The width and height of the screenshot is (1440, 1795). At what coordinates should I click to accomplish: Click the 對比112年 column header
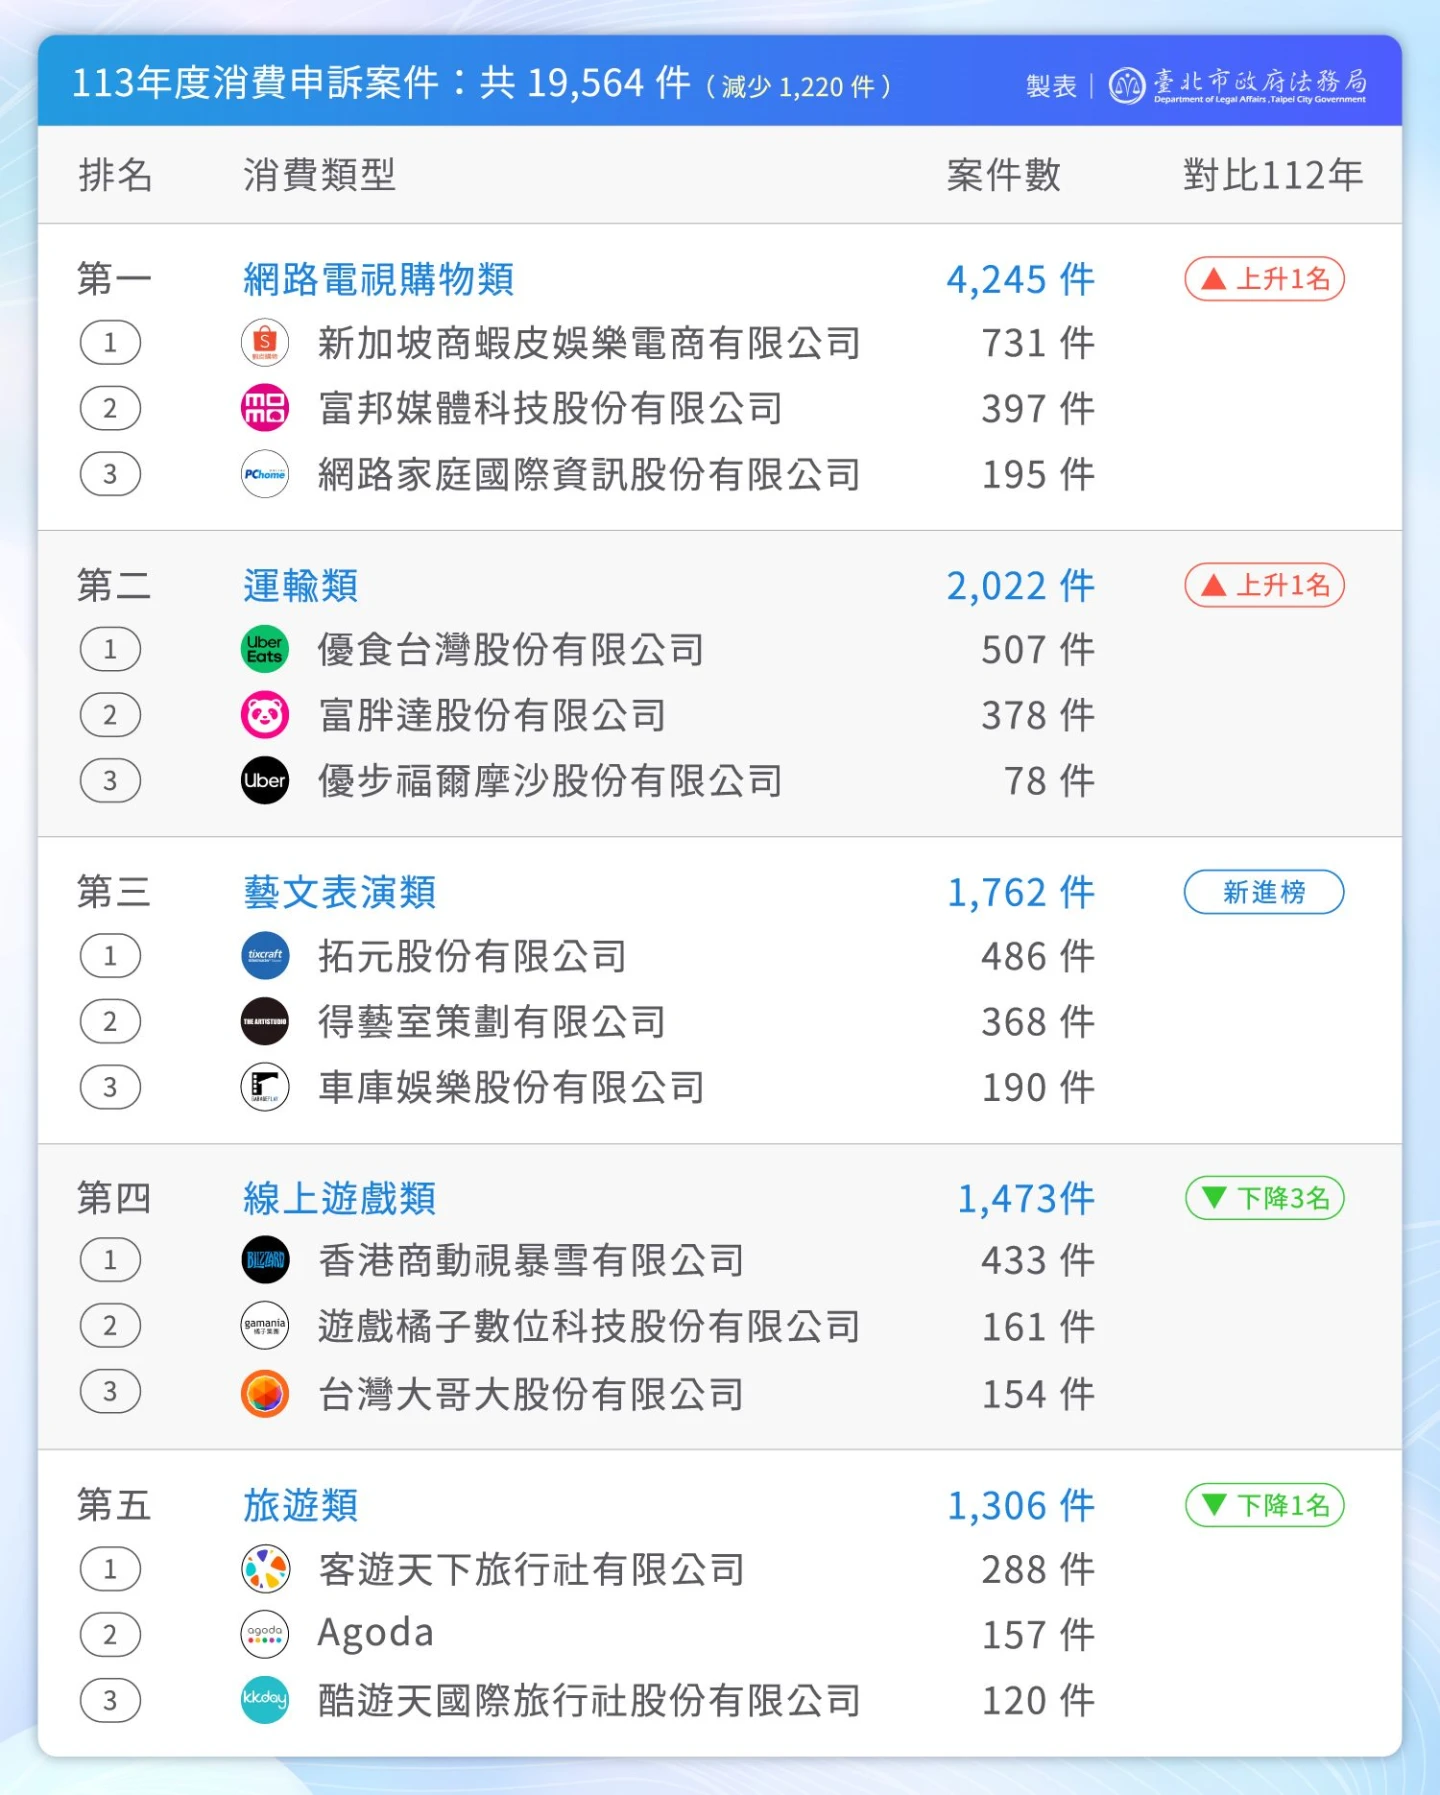[1272, 176]
